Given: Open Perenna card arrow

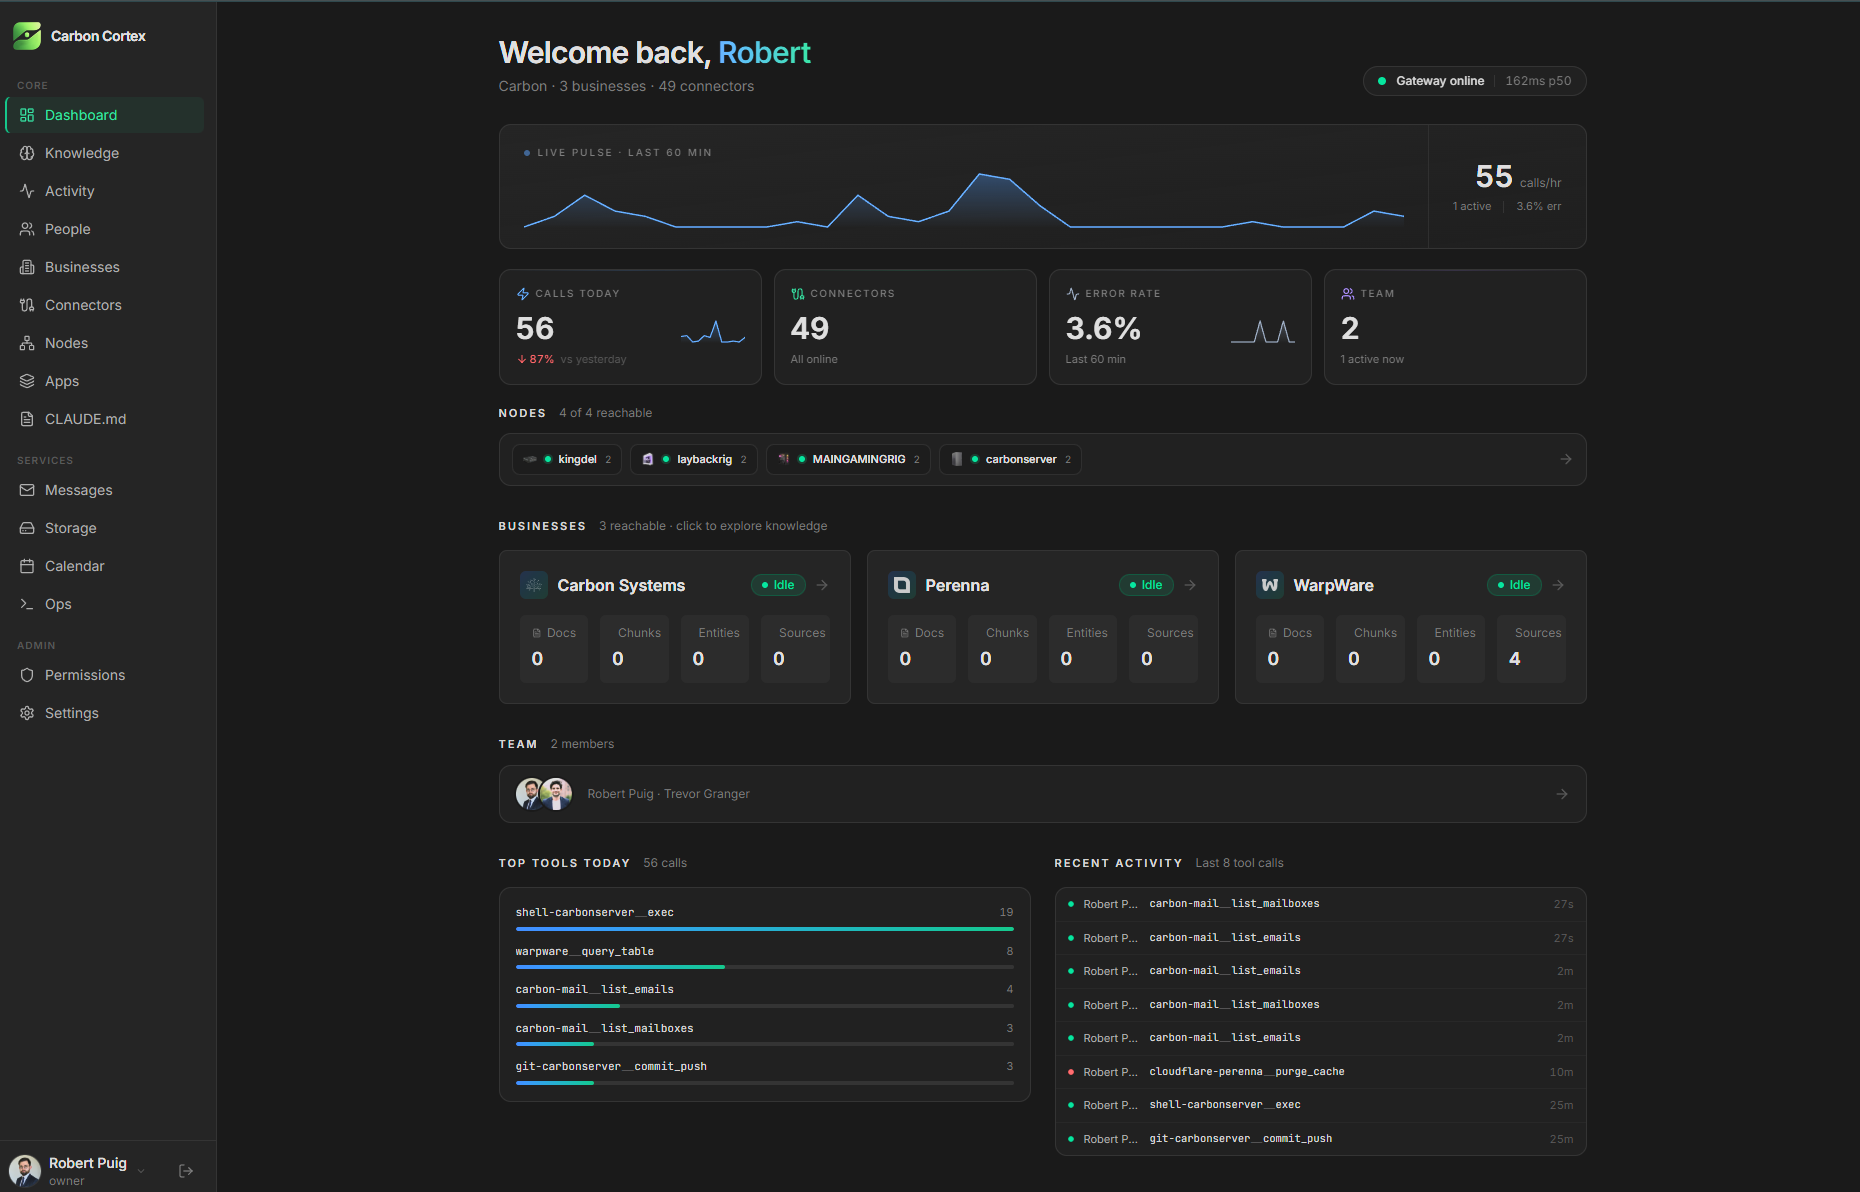Looking at the screenshot, I should tap(1190, 585).
